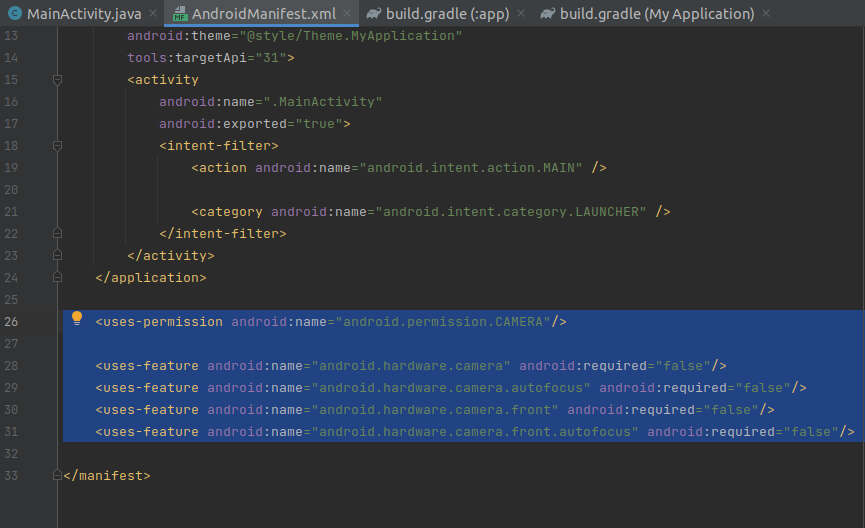Viewport: 865px width, 528px height.
Task: Click fold marker at closing application tag
Action: pos(57,277)
